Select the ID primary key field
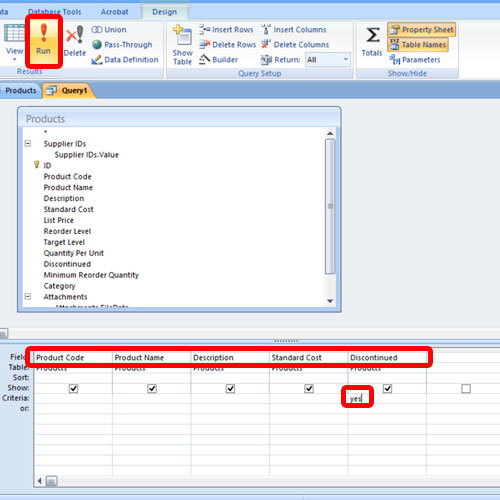 click(x=47, y=165)
